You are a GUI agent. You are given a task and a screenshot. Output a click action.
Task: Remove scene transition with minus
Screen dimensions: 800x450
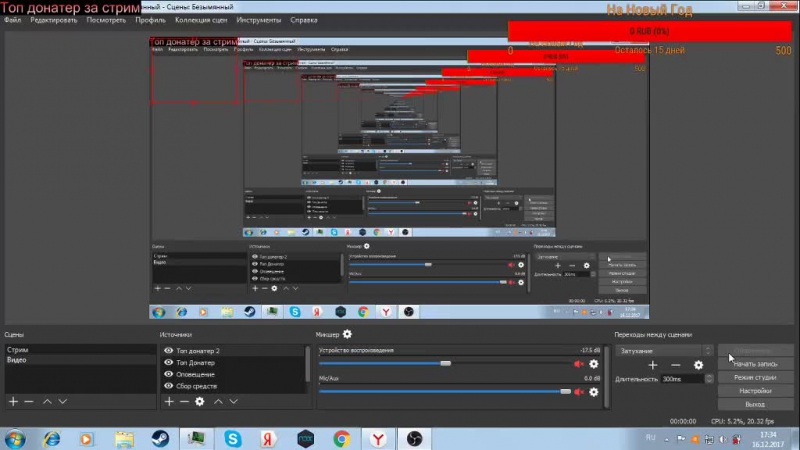tap(676, 365)
